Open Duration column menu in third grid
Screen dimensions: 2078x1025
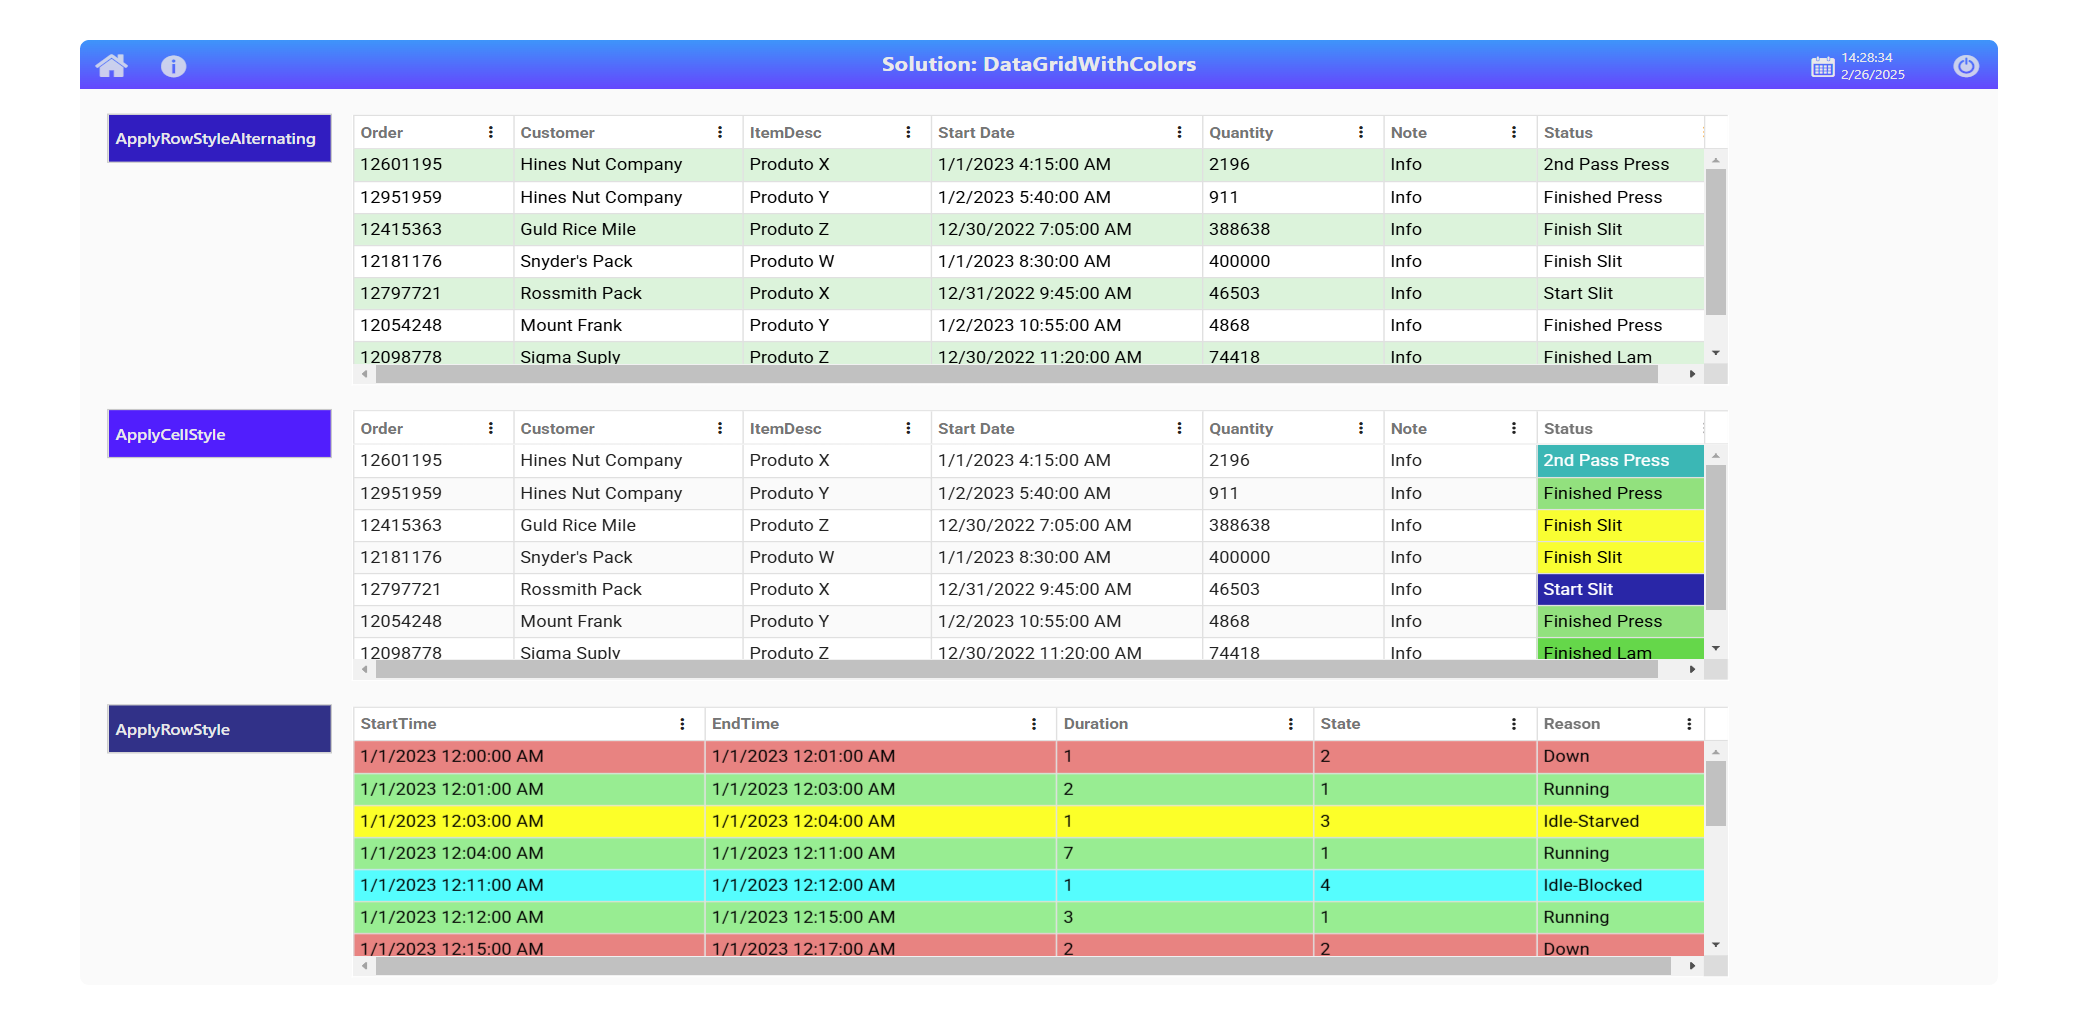[x=1291, y=724]
